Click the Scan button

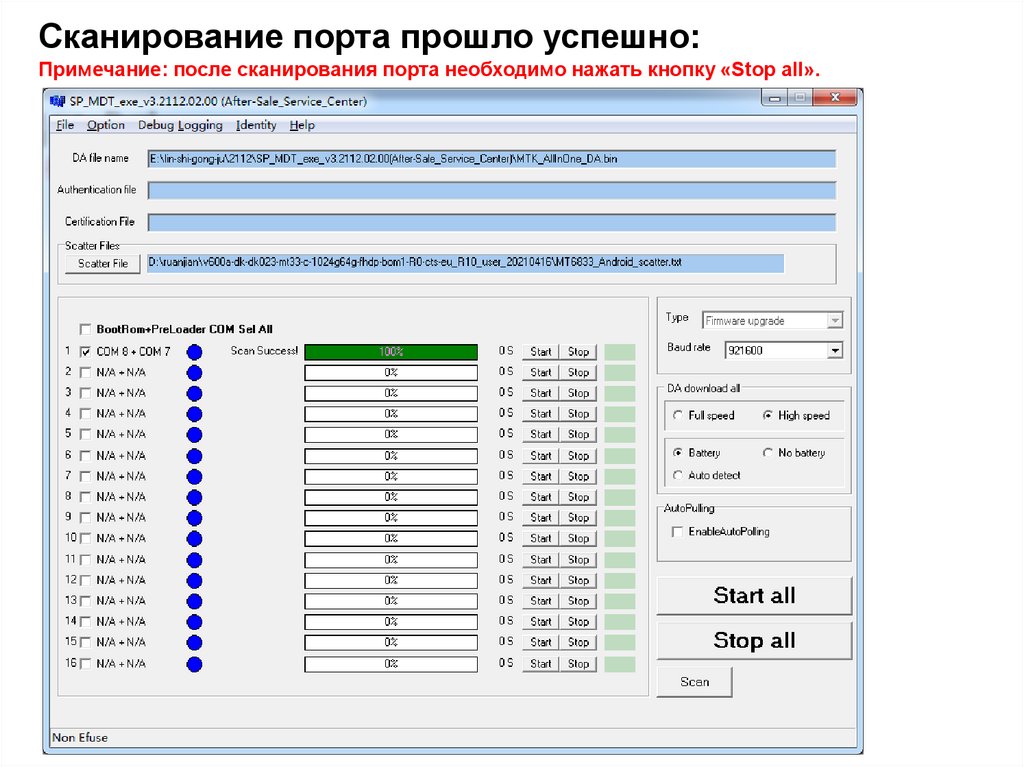(694, 682)
